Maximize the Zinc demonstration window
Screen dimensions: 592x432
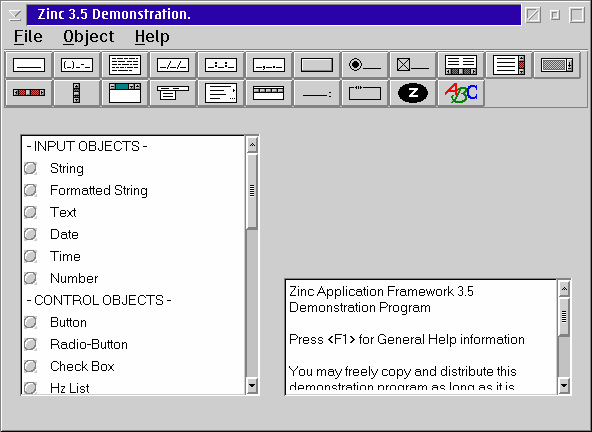click(x=577, y=15)
